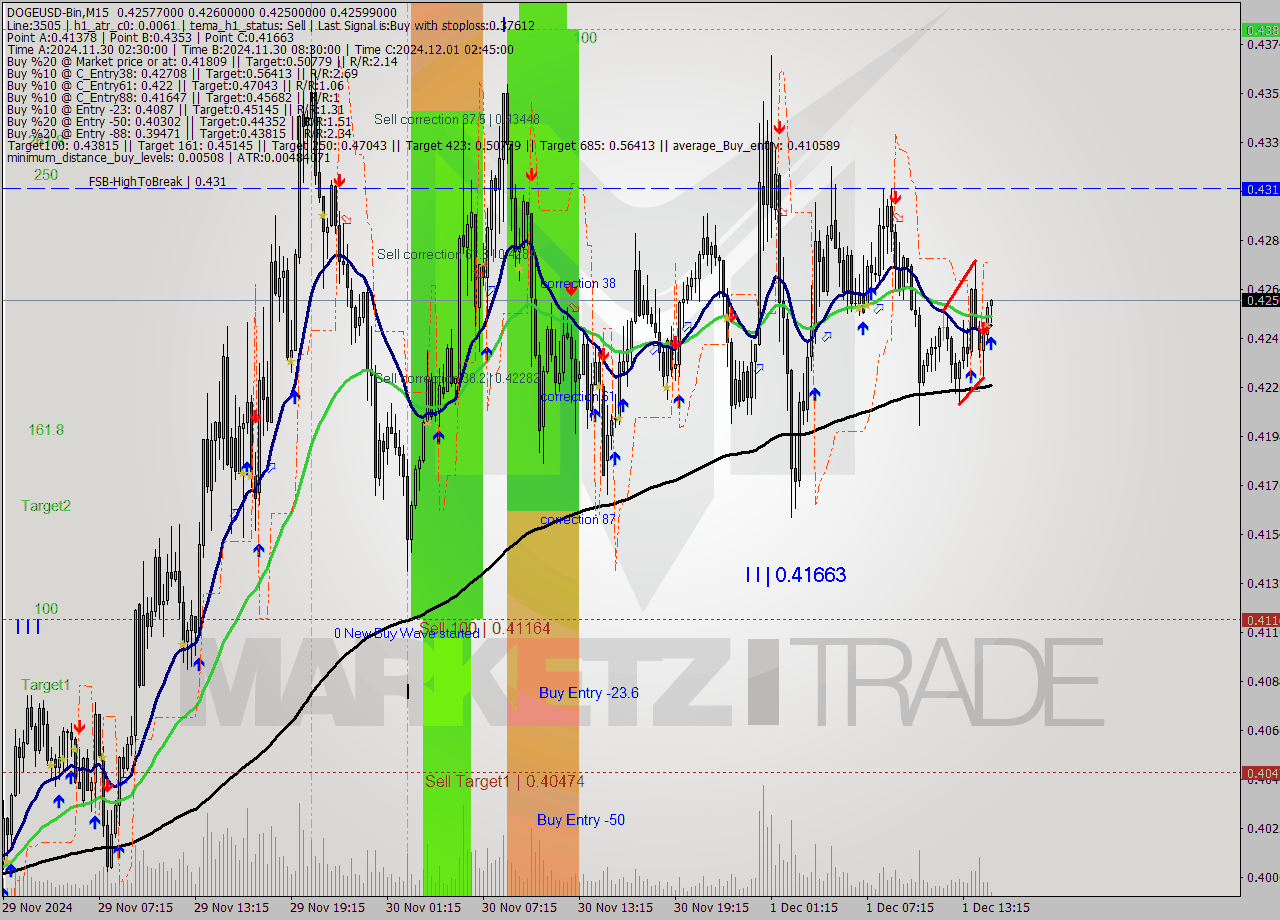The height and width of the screenshot is (920, 1280).
Task: Click the 0.435 price axis tick
Action: tap(1262, 93)
